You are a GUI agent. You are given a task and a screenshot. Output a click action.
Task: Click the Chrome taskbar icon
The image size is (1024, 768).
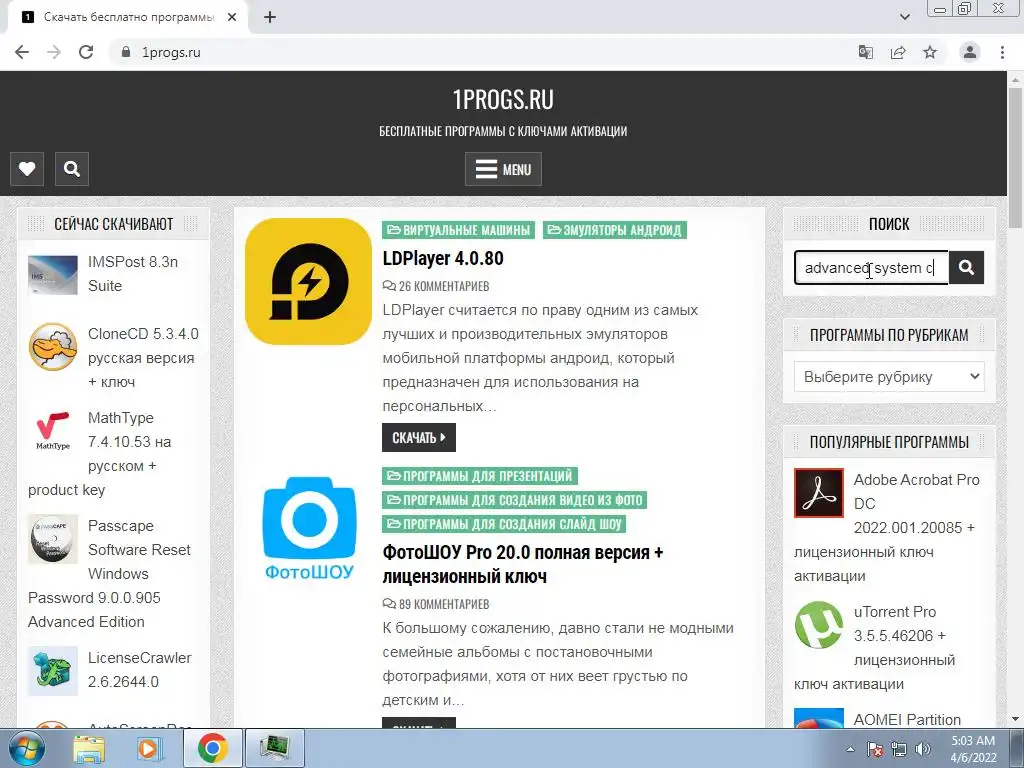point(213,748)
